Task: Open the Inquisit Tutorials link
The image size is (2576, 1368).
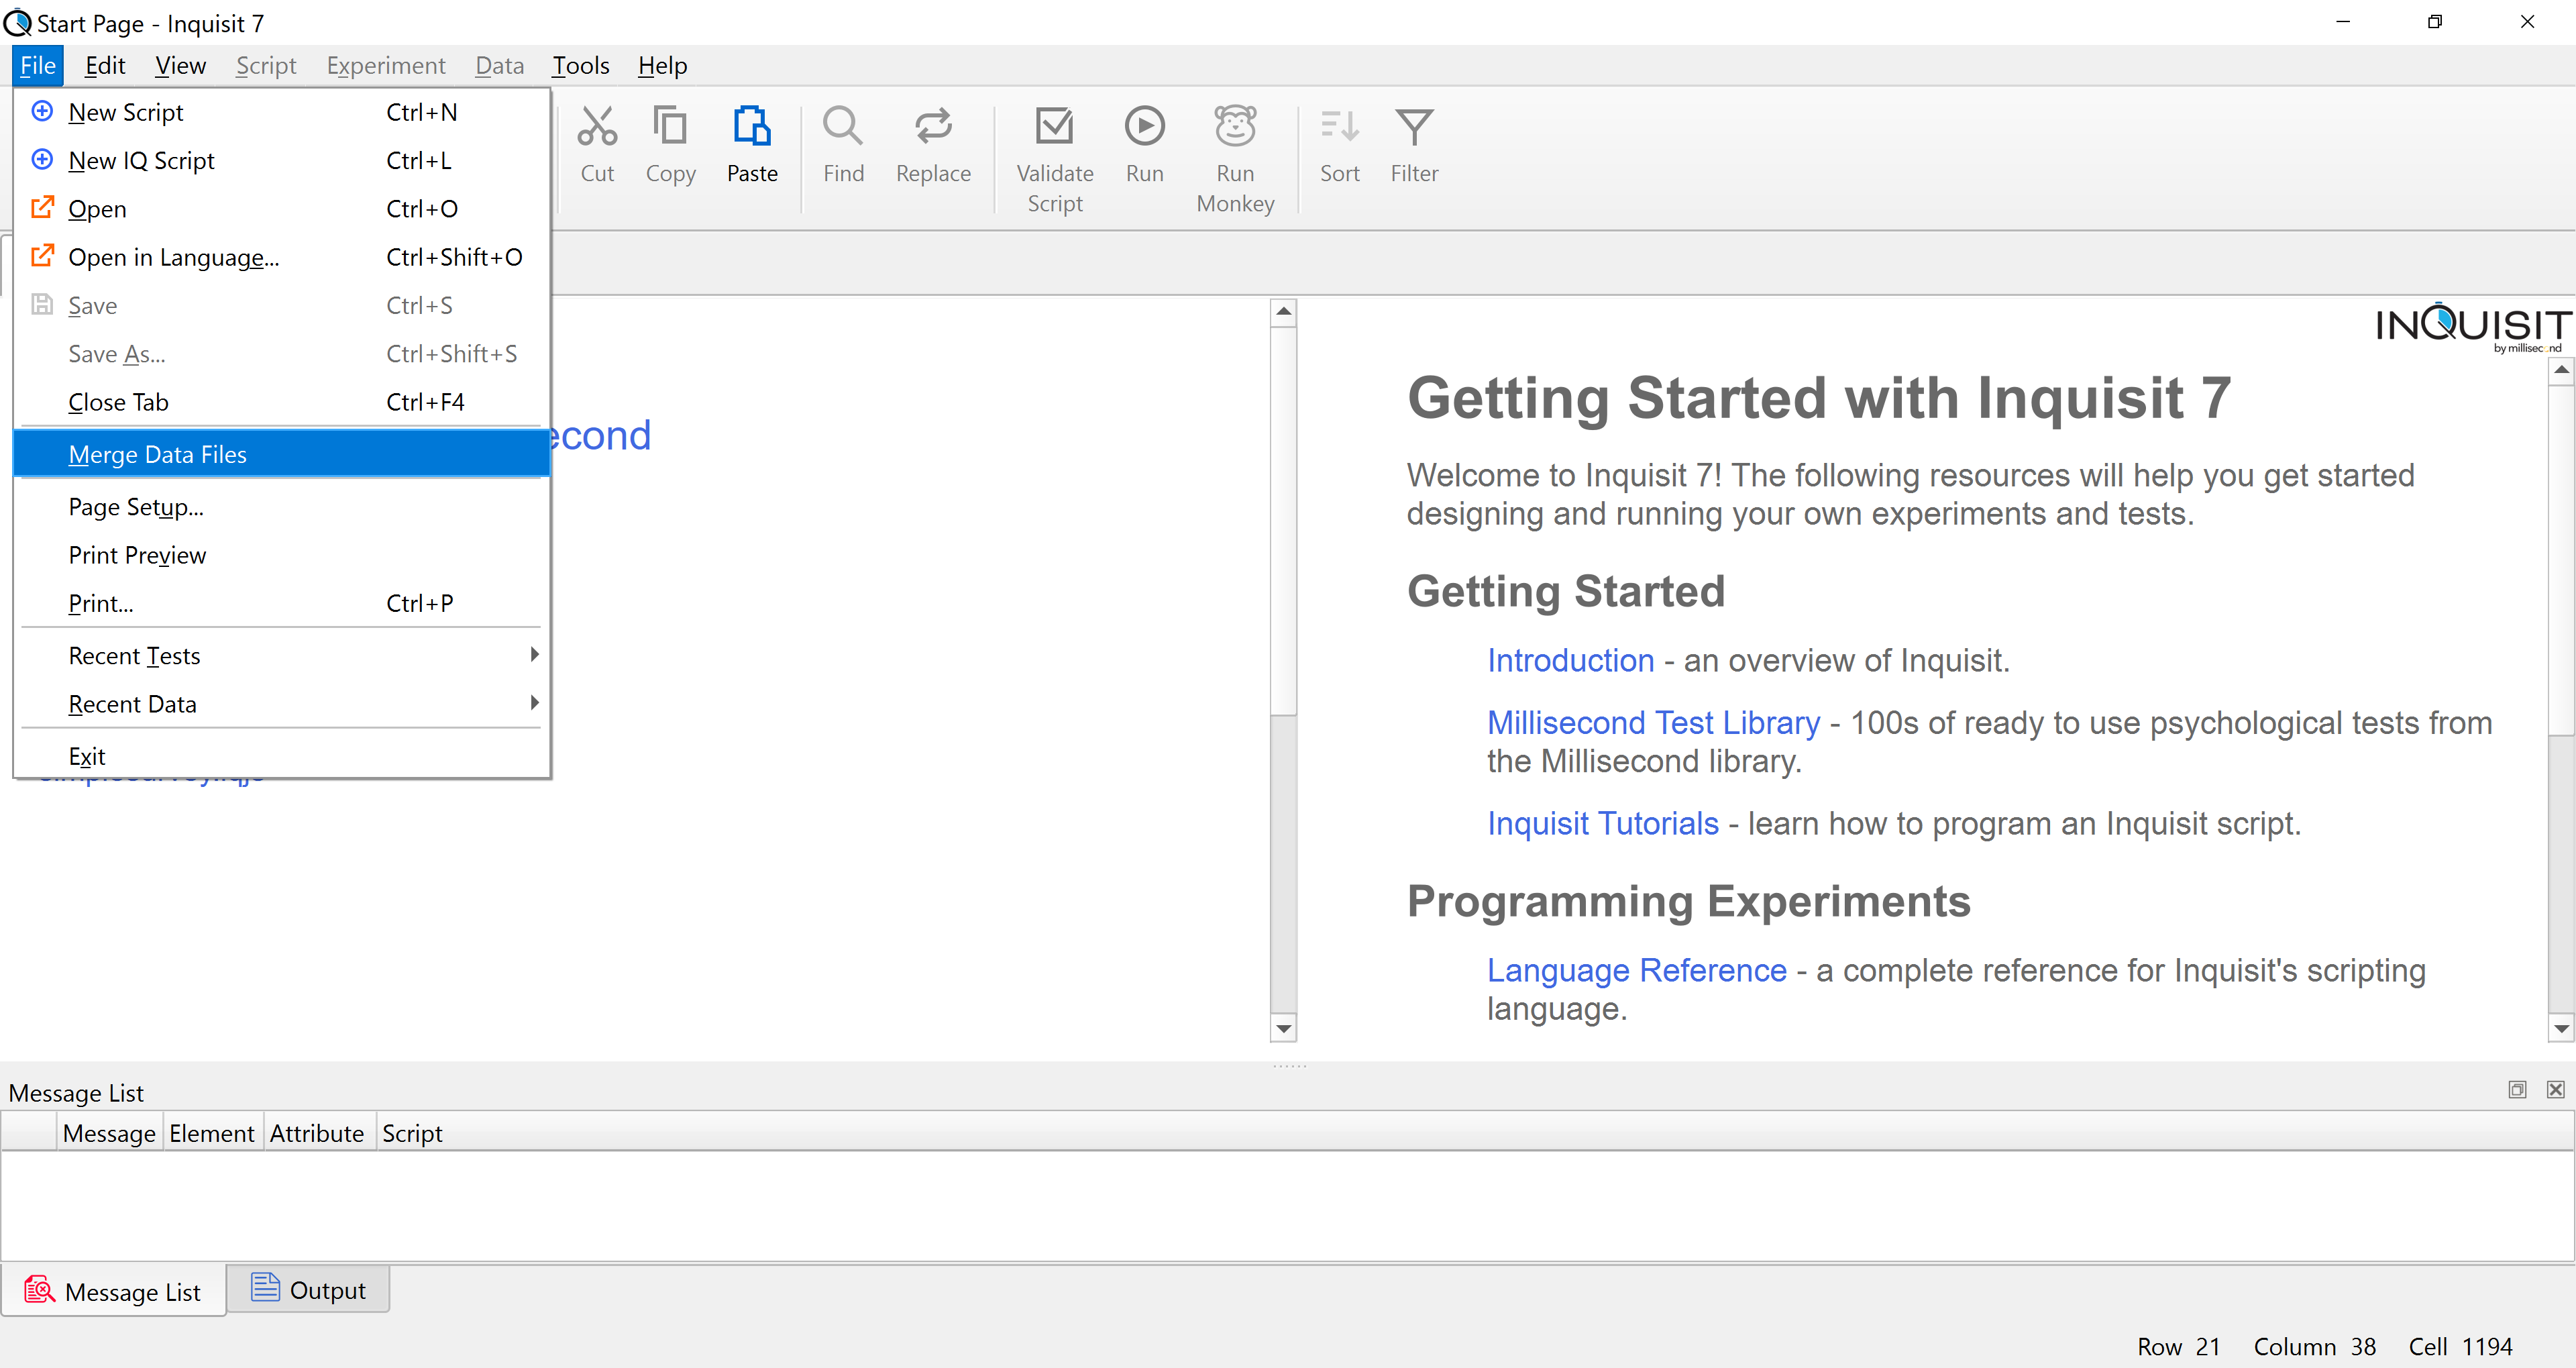Action: coord(1602,823)
